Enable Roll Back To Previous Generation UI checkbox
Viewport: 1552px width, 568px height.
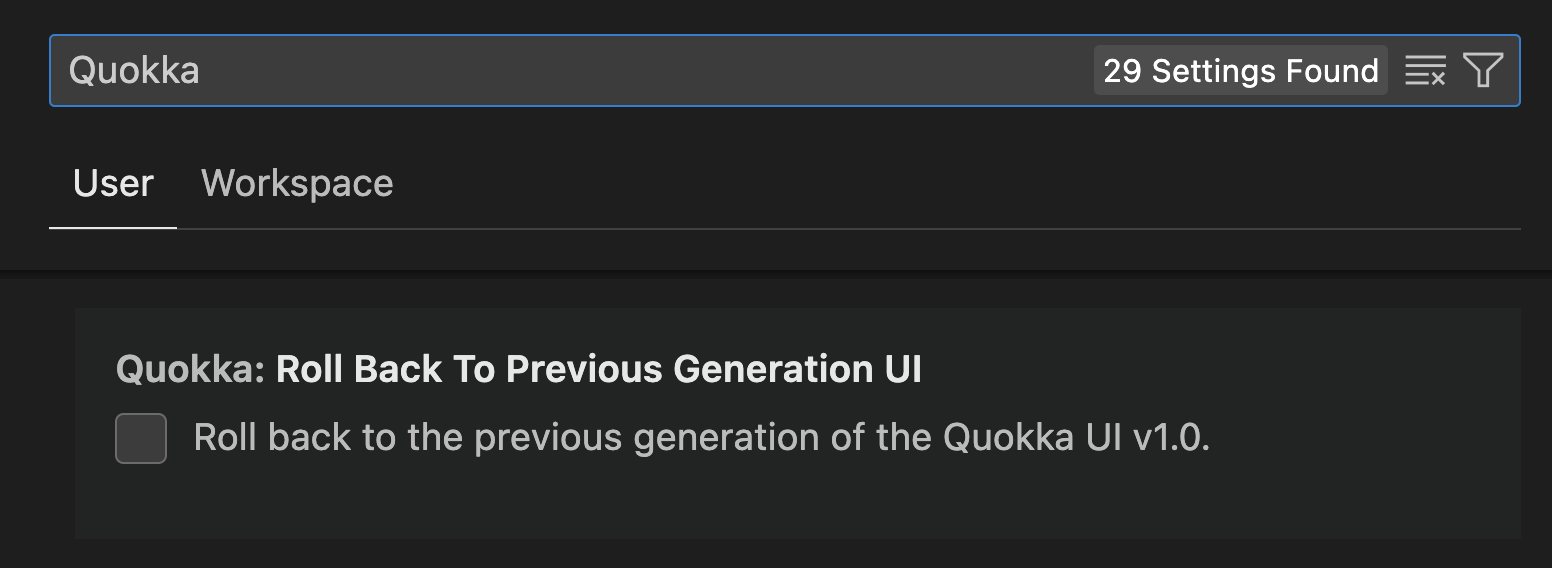click(141, 439)
